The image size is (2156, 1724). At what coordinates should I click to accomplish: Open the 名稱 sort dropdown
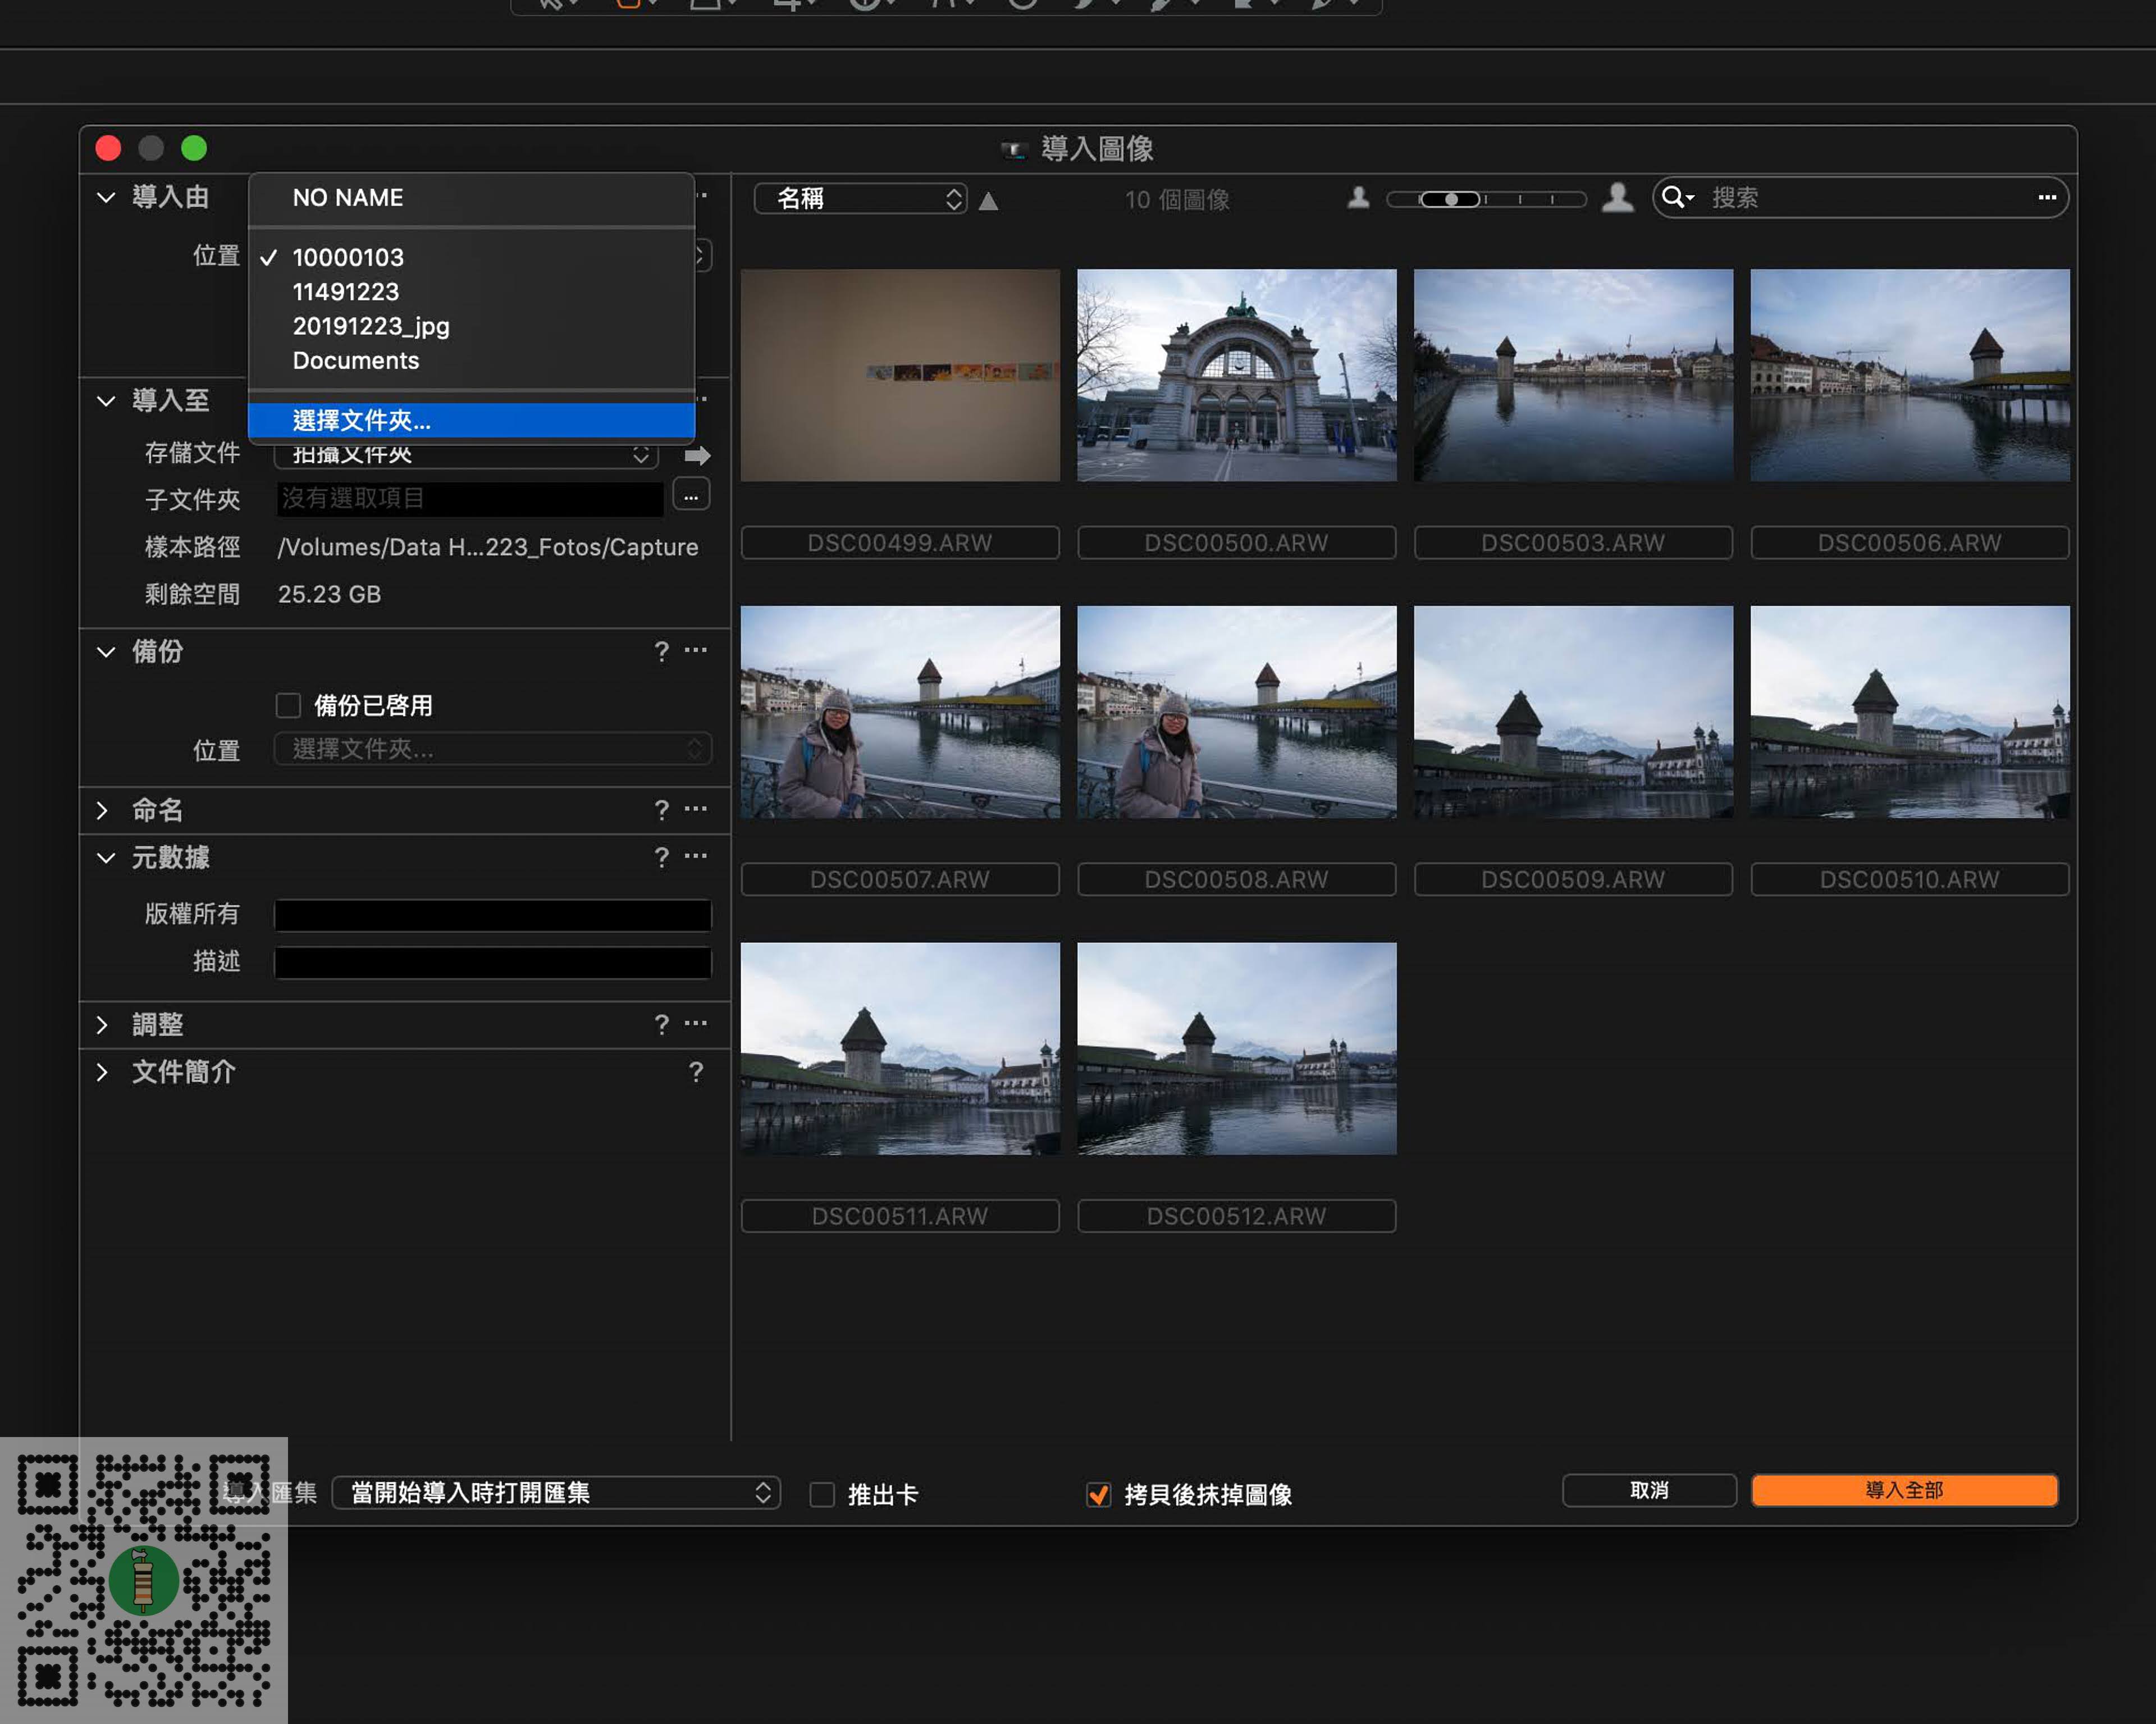pos(860,199)
